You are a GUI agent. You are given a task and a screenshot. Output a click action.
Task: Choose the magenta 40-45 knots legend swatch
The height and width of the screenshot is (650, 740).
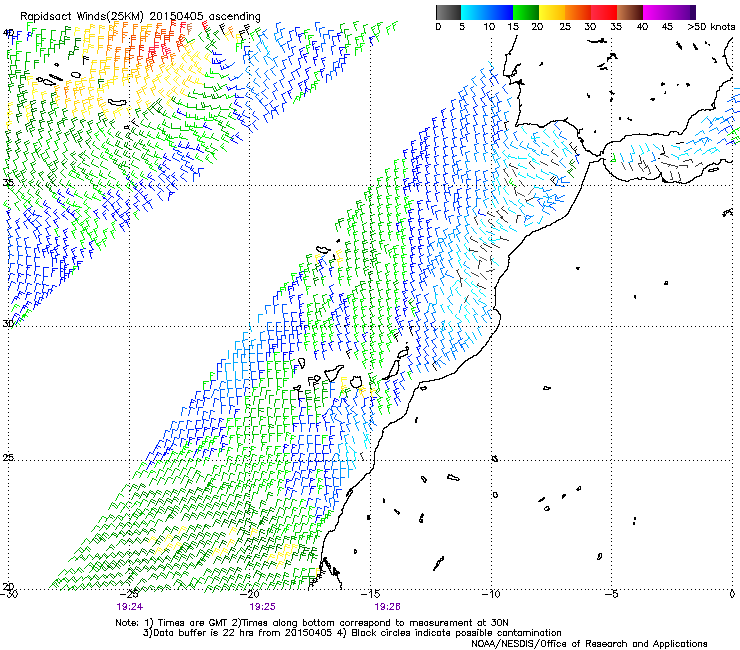(656, 12)
